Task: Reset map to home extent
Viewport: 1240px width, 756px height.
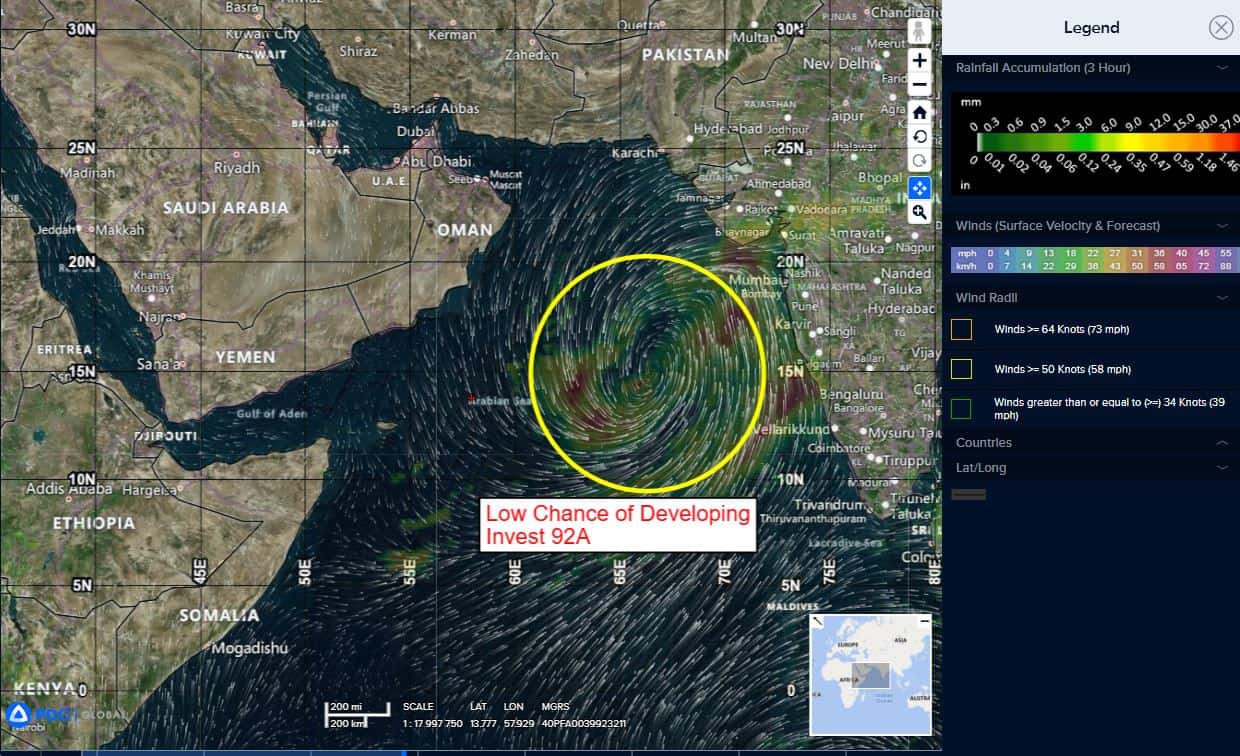Action: click(x=920, y=112)
